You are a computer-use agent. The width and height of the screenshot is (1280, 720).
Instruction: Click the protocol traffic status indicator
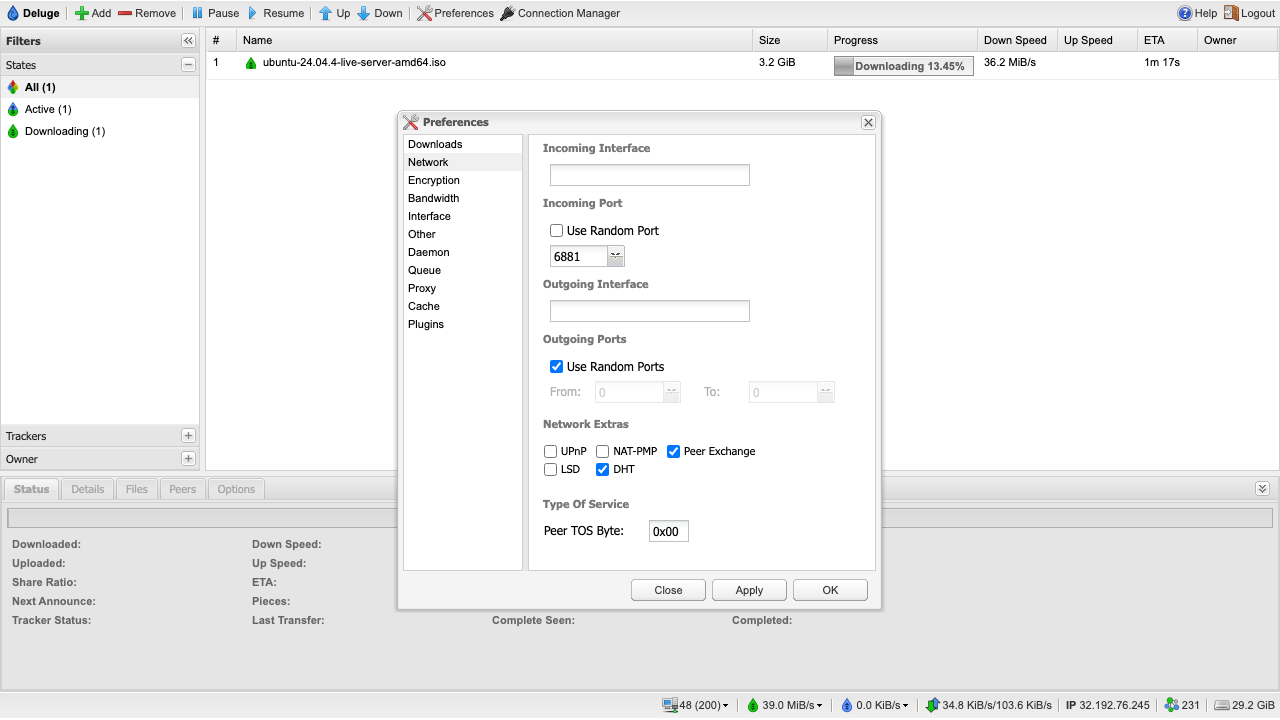pyautogui.click(x=989, y=705)
